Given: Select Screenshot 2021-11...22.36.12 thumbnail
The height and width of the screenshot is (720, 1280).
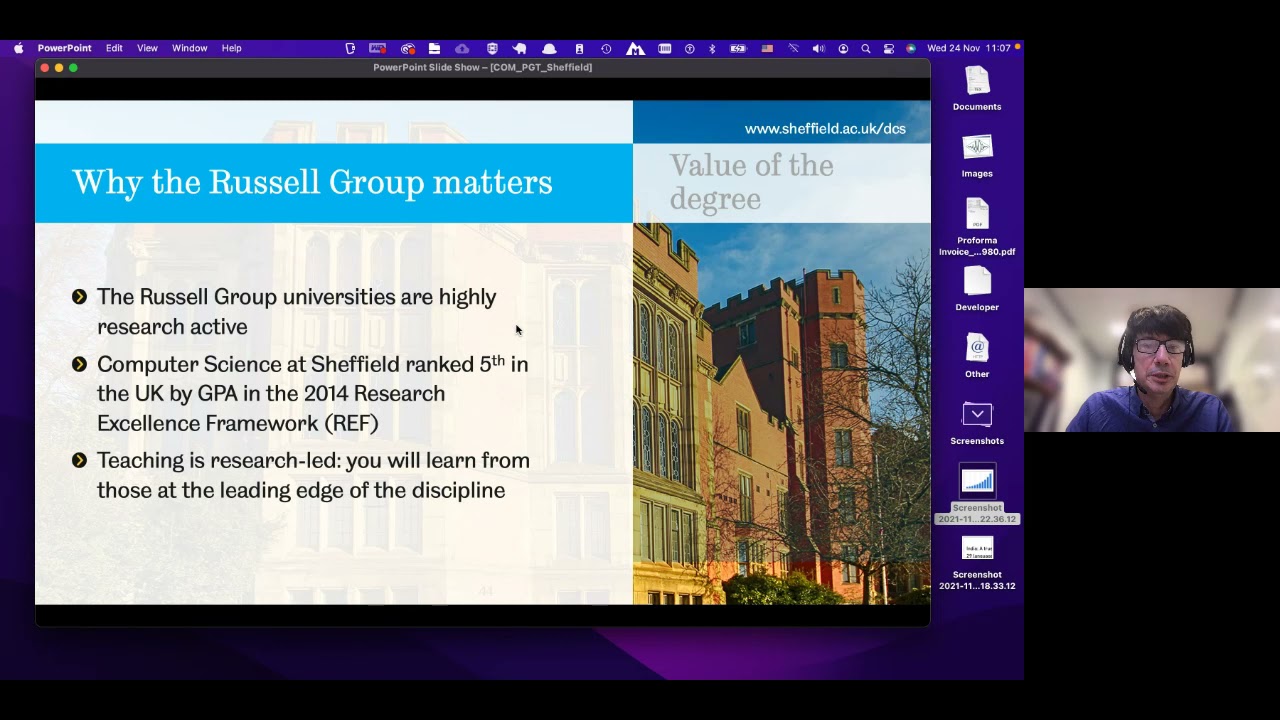Looking at the screenshot, I should click(977, 494).
